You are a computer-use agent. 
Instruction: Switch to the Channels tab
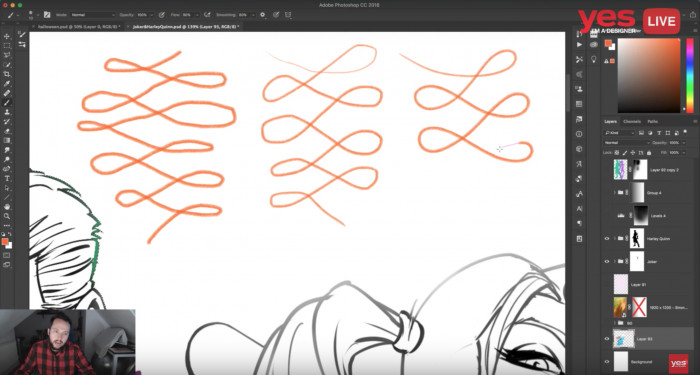[632, 121]
